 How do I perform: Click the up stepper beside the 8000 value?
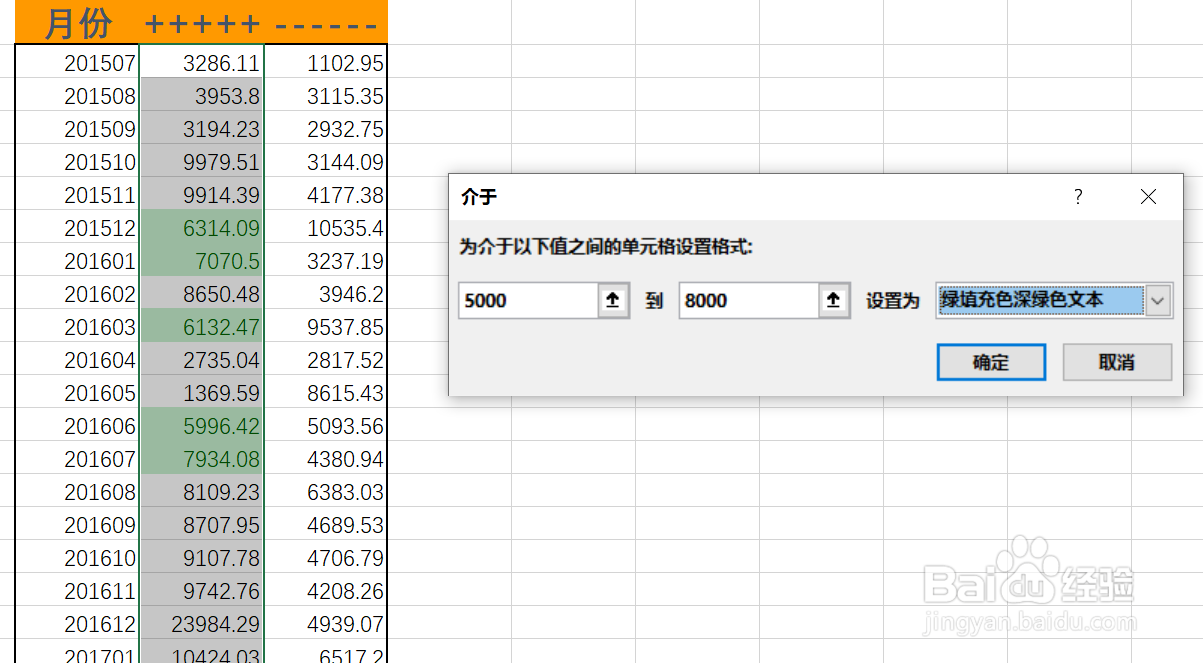click(x=834, y=301)
